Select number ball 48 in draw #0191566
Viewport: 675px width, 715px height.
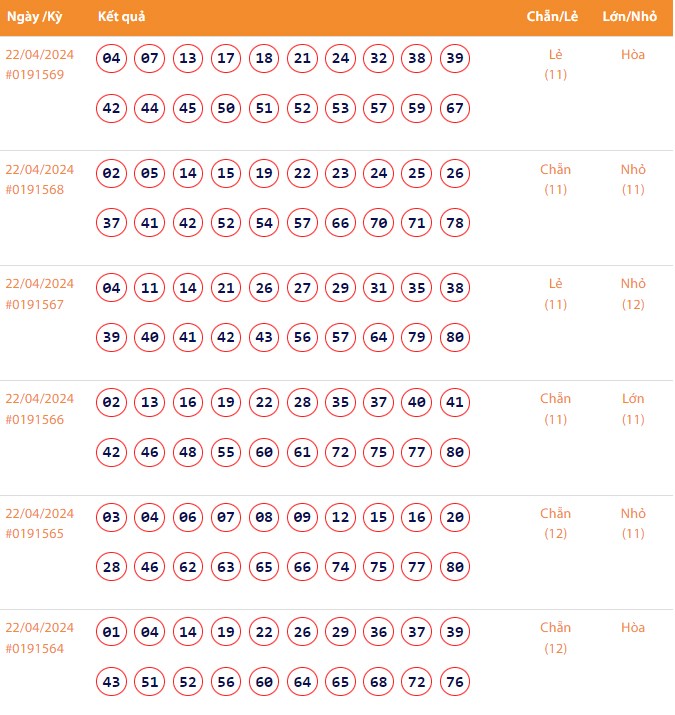point(188,452)
